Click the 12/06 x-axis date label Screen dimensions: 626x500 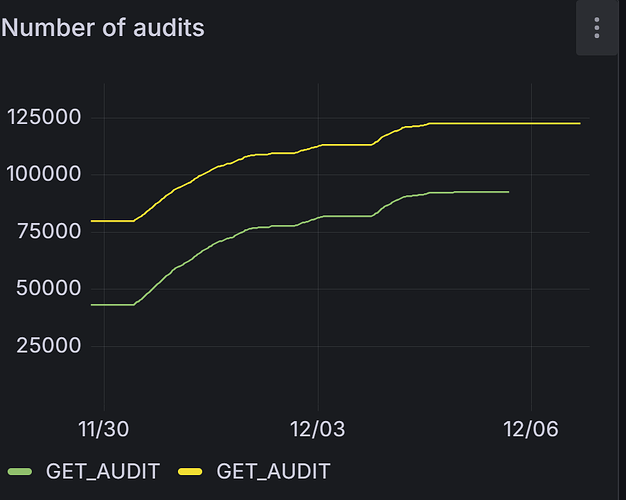coord(530,428)
